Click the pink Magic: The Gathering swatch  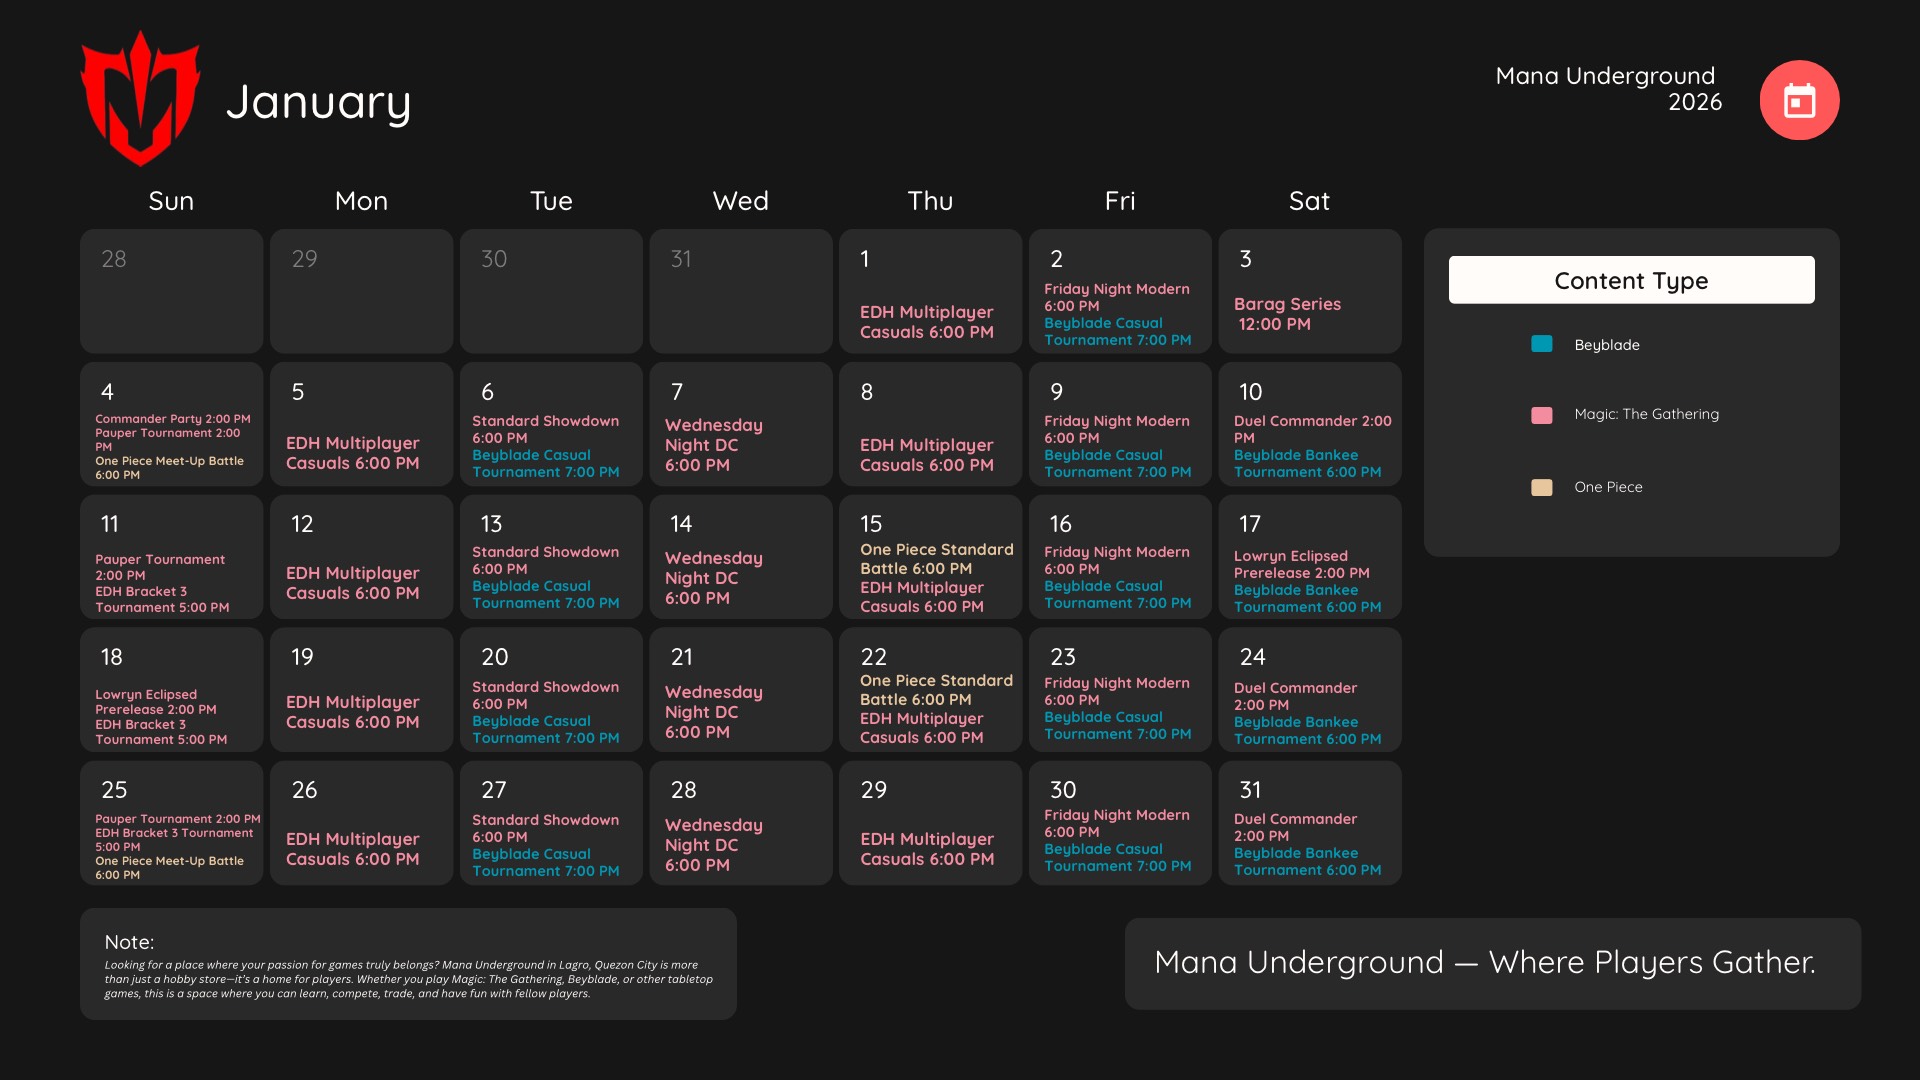point(1541,414)
